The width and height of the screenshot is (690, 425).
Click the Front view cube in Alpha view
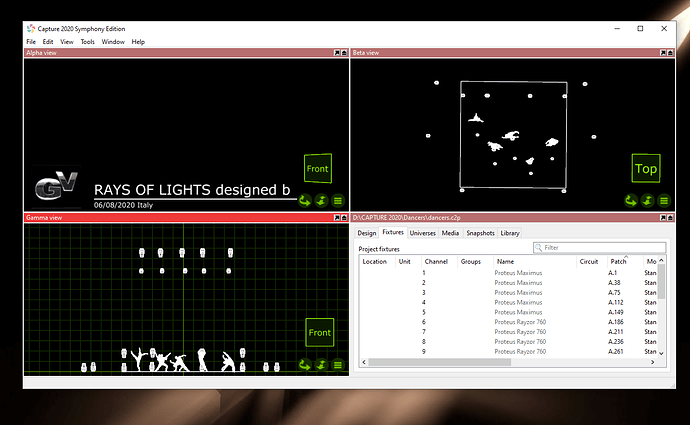tap(318, 168)
